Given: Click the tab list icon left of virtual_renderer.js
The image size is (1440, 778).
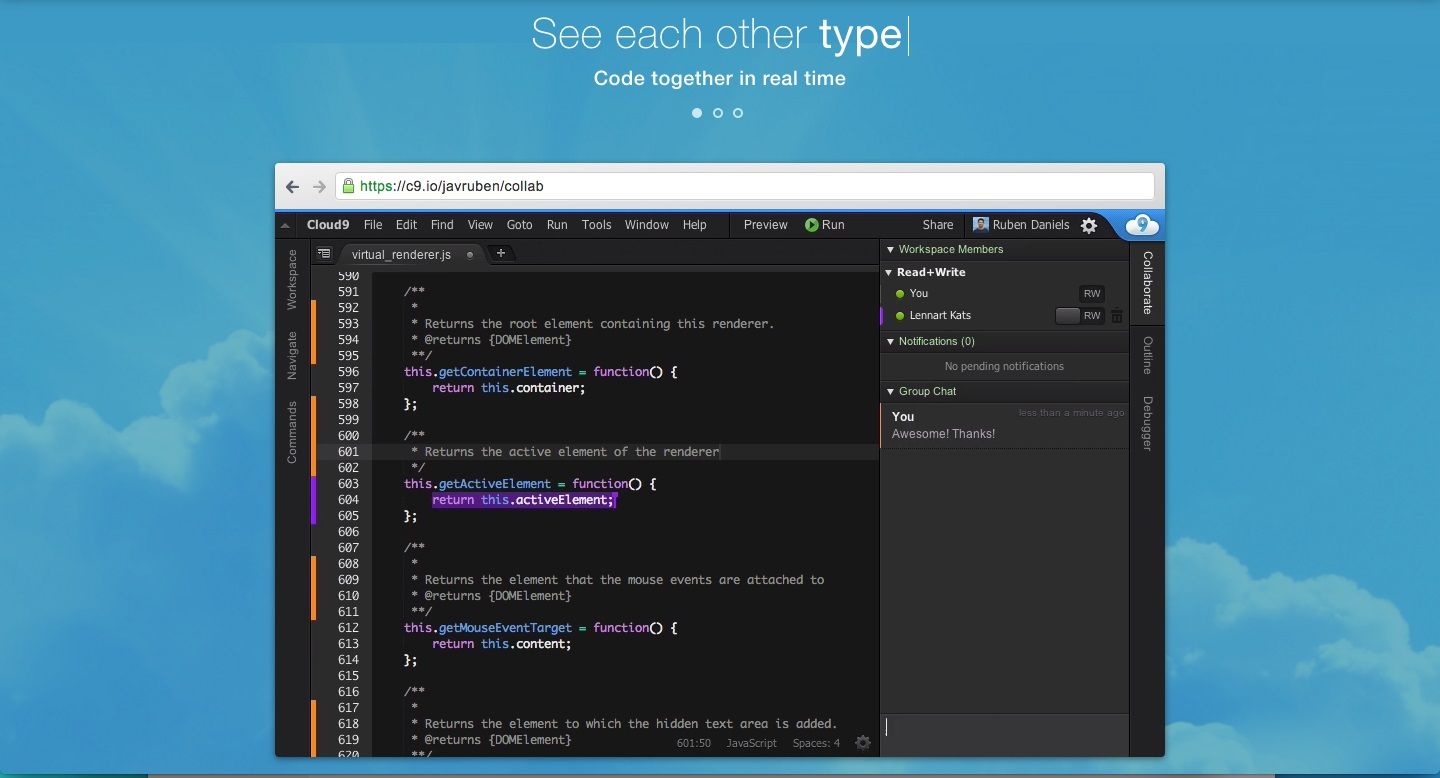Looking at the screenshot, I should pyautogui.click(x=323, y=254).
